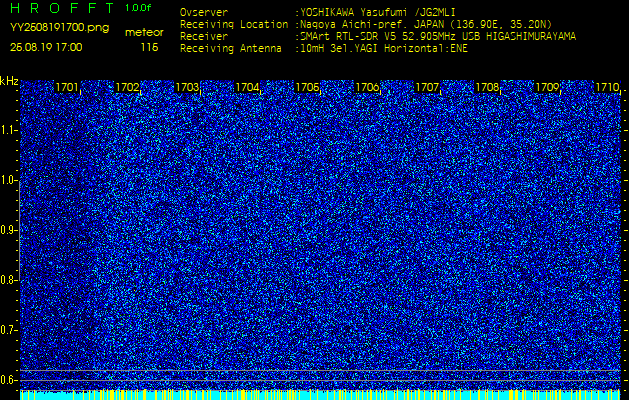This screenshot has width=629, height=400.
Task: Click the HROFFT title text
Action: coord(62,8)
